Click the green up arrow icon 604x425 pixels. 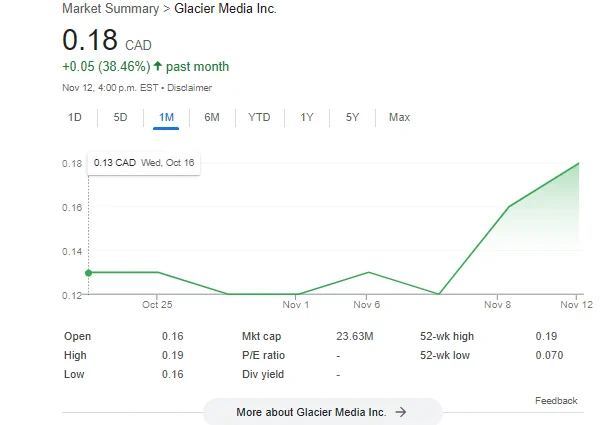point(158,66)
